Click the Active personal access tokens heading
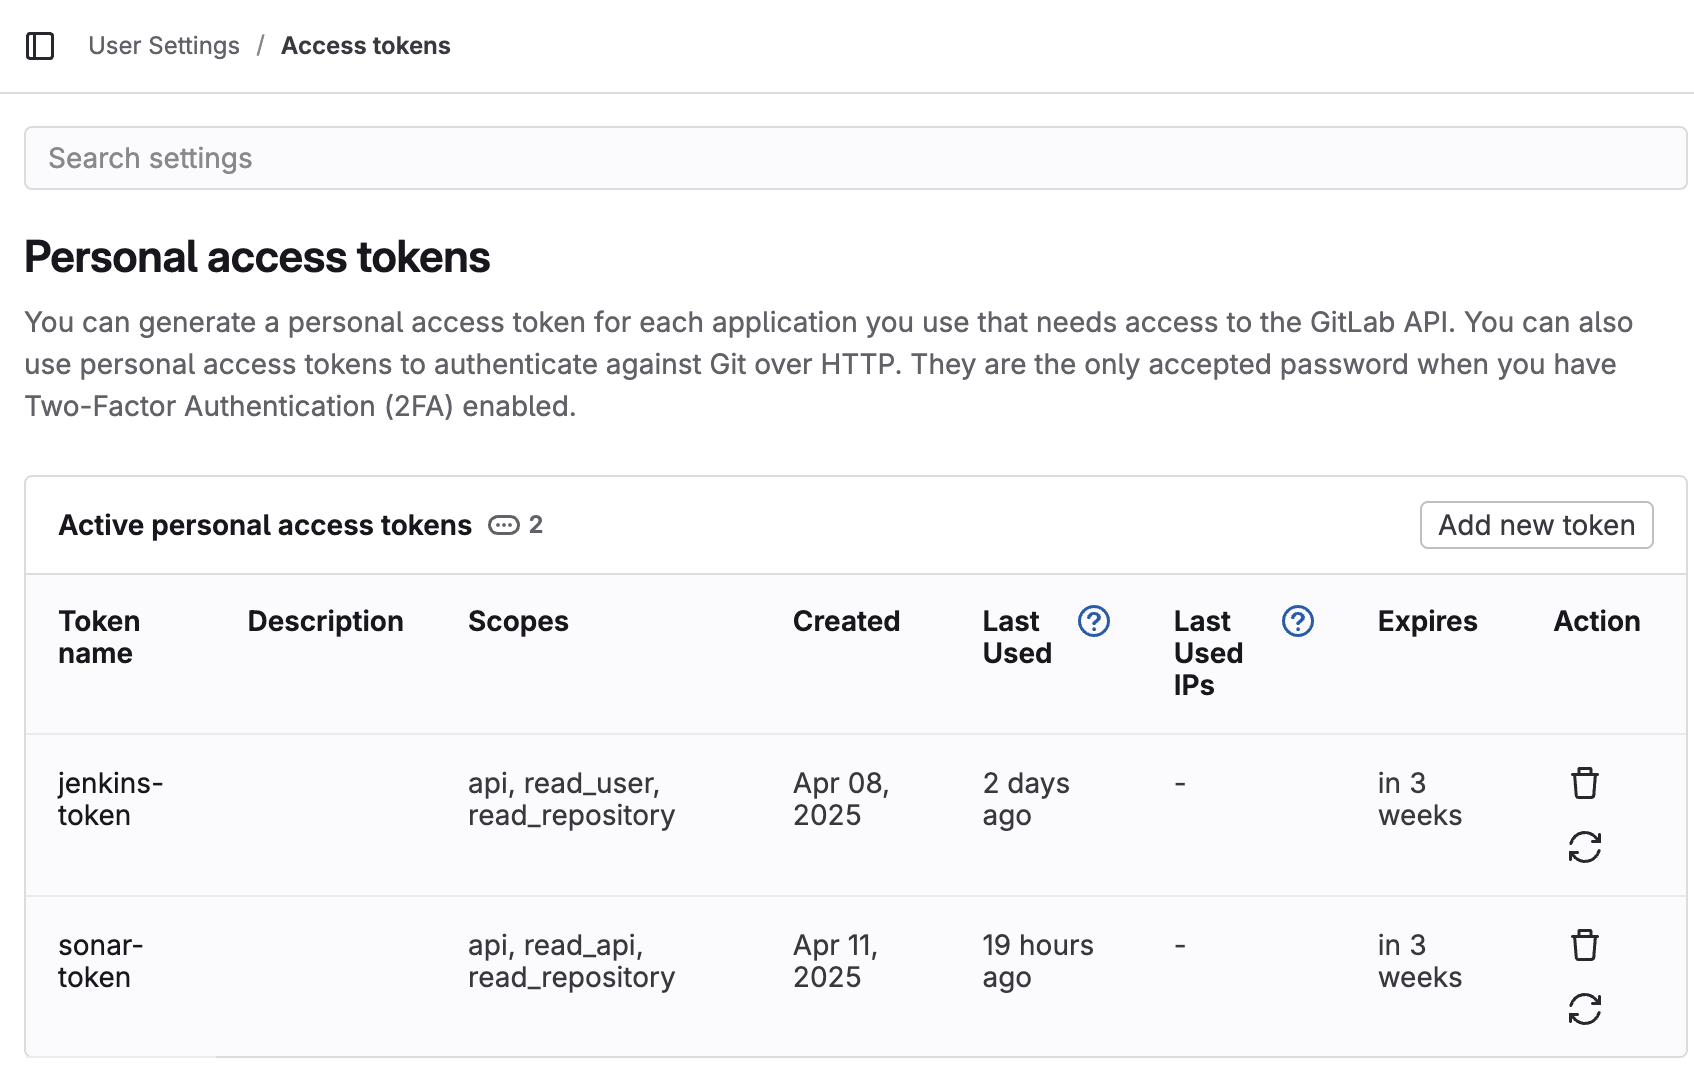This screenshot has width=1694, height=1086. 265,525
